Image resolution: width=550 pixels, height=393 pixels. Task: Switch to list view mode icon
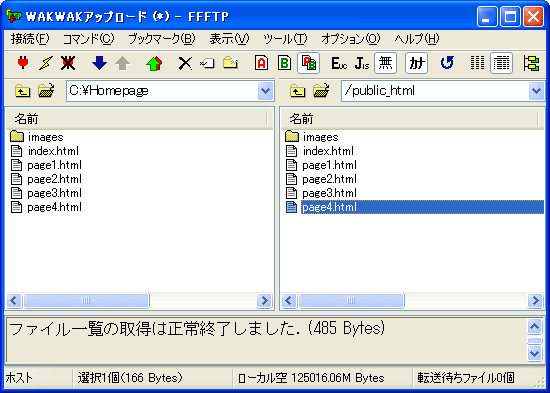click(477, 63)
